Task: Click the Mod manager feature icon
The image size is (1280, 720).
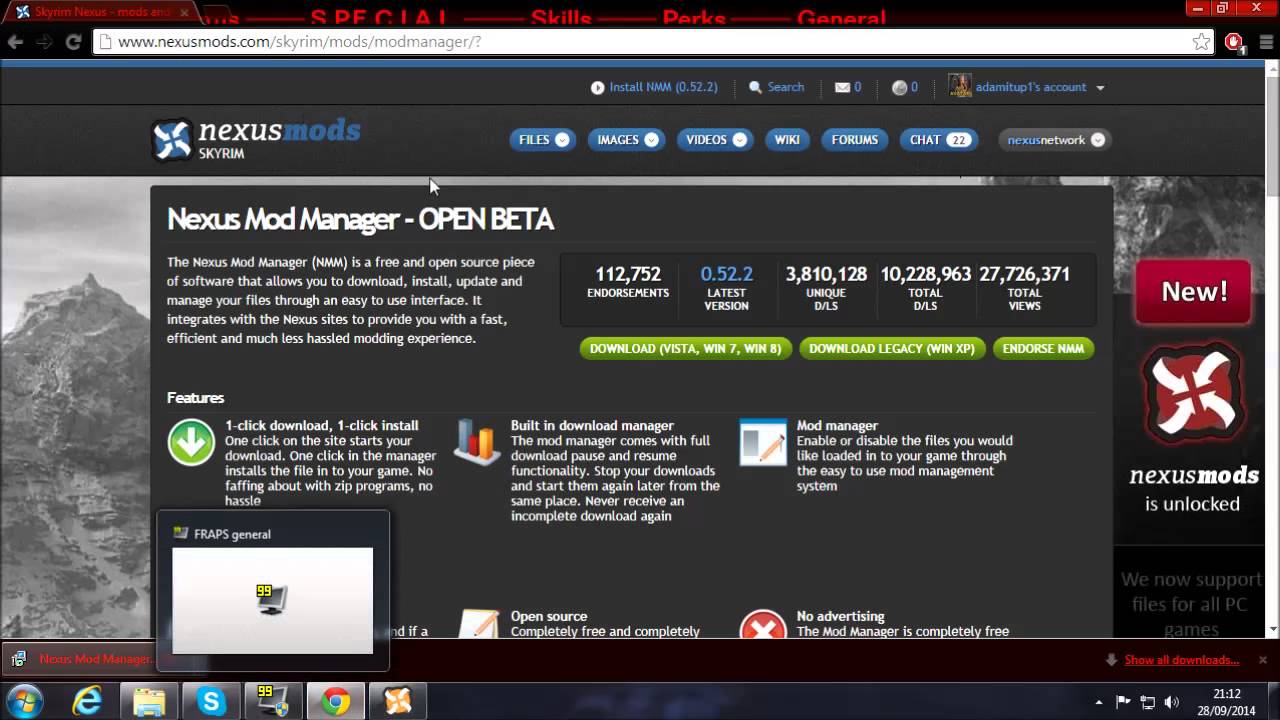Action: pos(763,442)
